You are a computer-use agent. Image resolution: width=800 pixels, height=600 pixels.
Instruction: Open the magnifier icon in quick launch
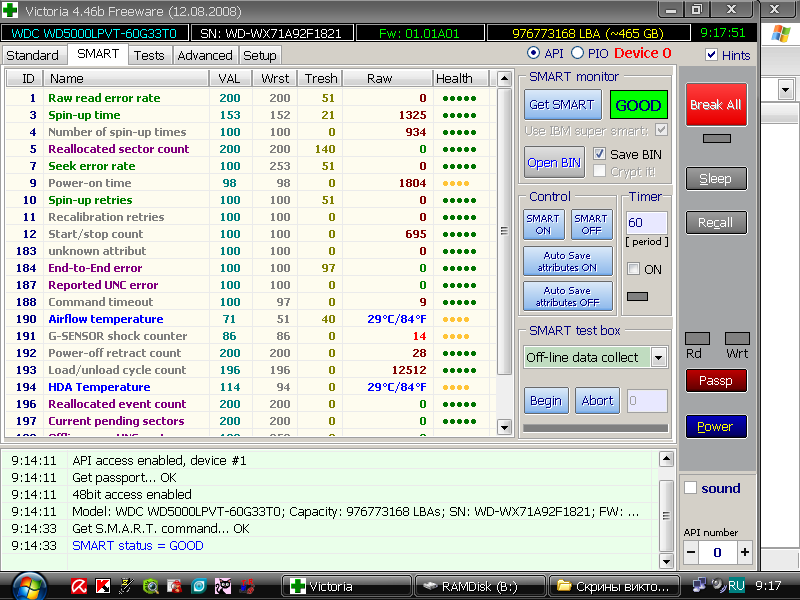[x=151, y=586]
